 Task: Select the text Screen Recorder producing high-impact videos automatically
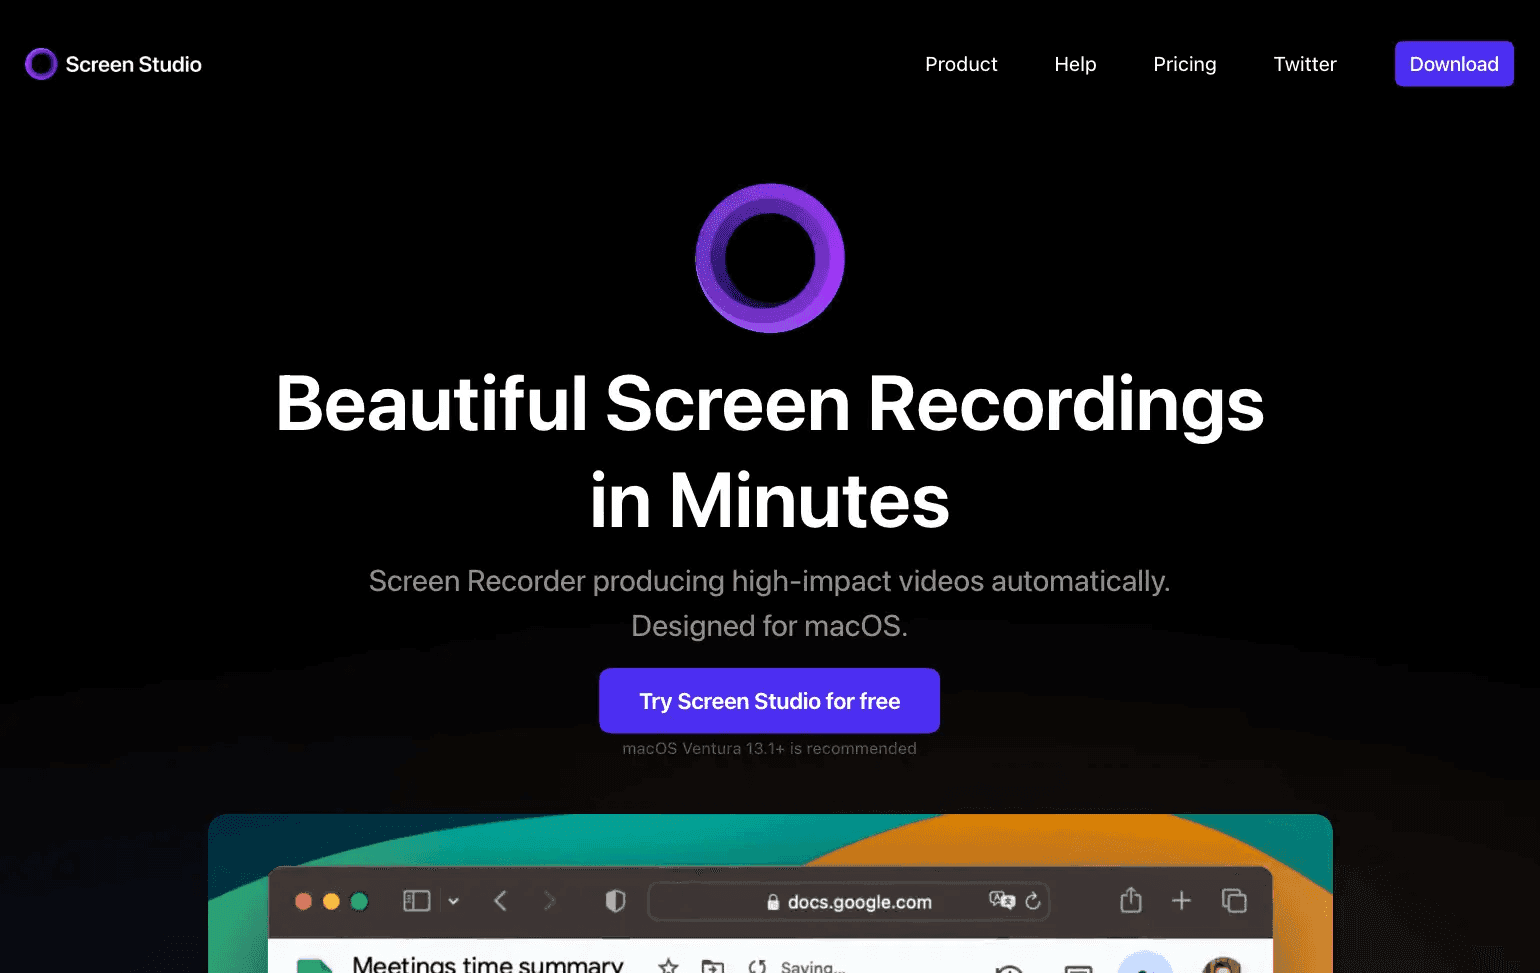point(769,581)
